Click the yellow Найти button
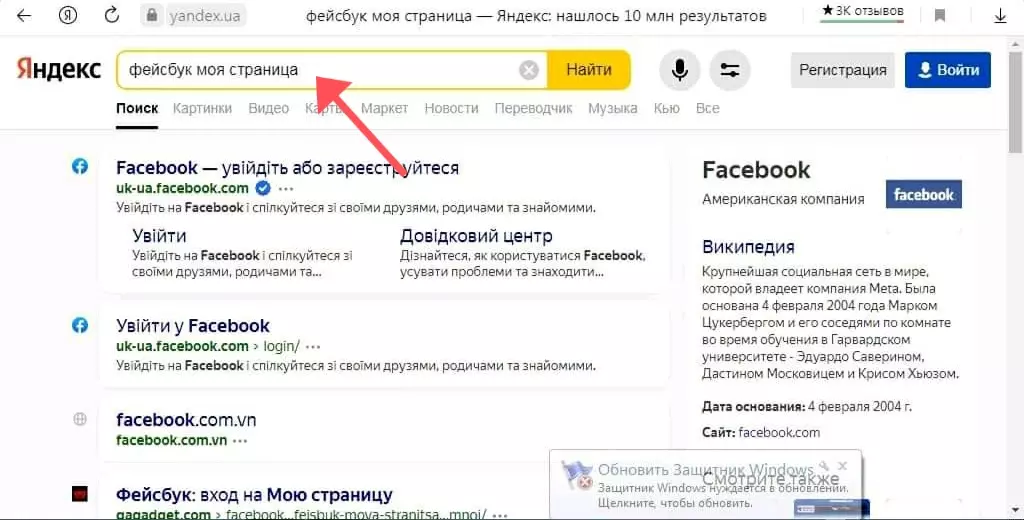This screenshot has width=1024, height=520. [x=588, y=70]
